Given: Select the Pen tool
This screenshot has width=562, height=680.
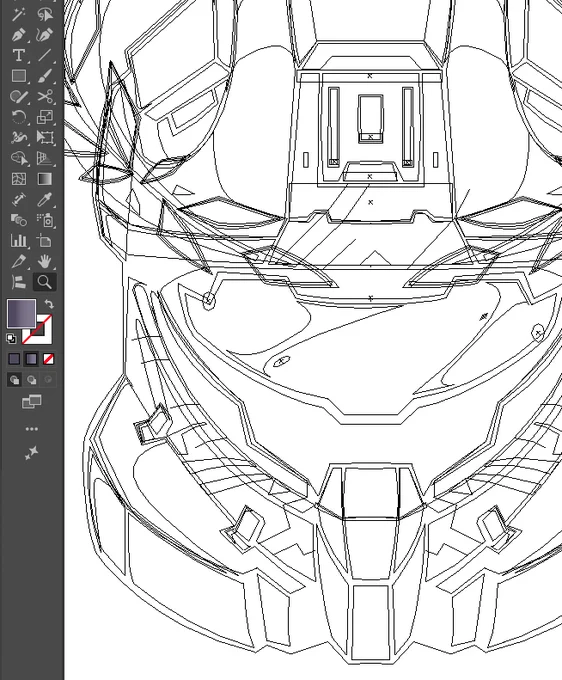Looking at the screenshot, I should pyautogui.click(x=19, y=35).
